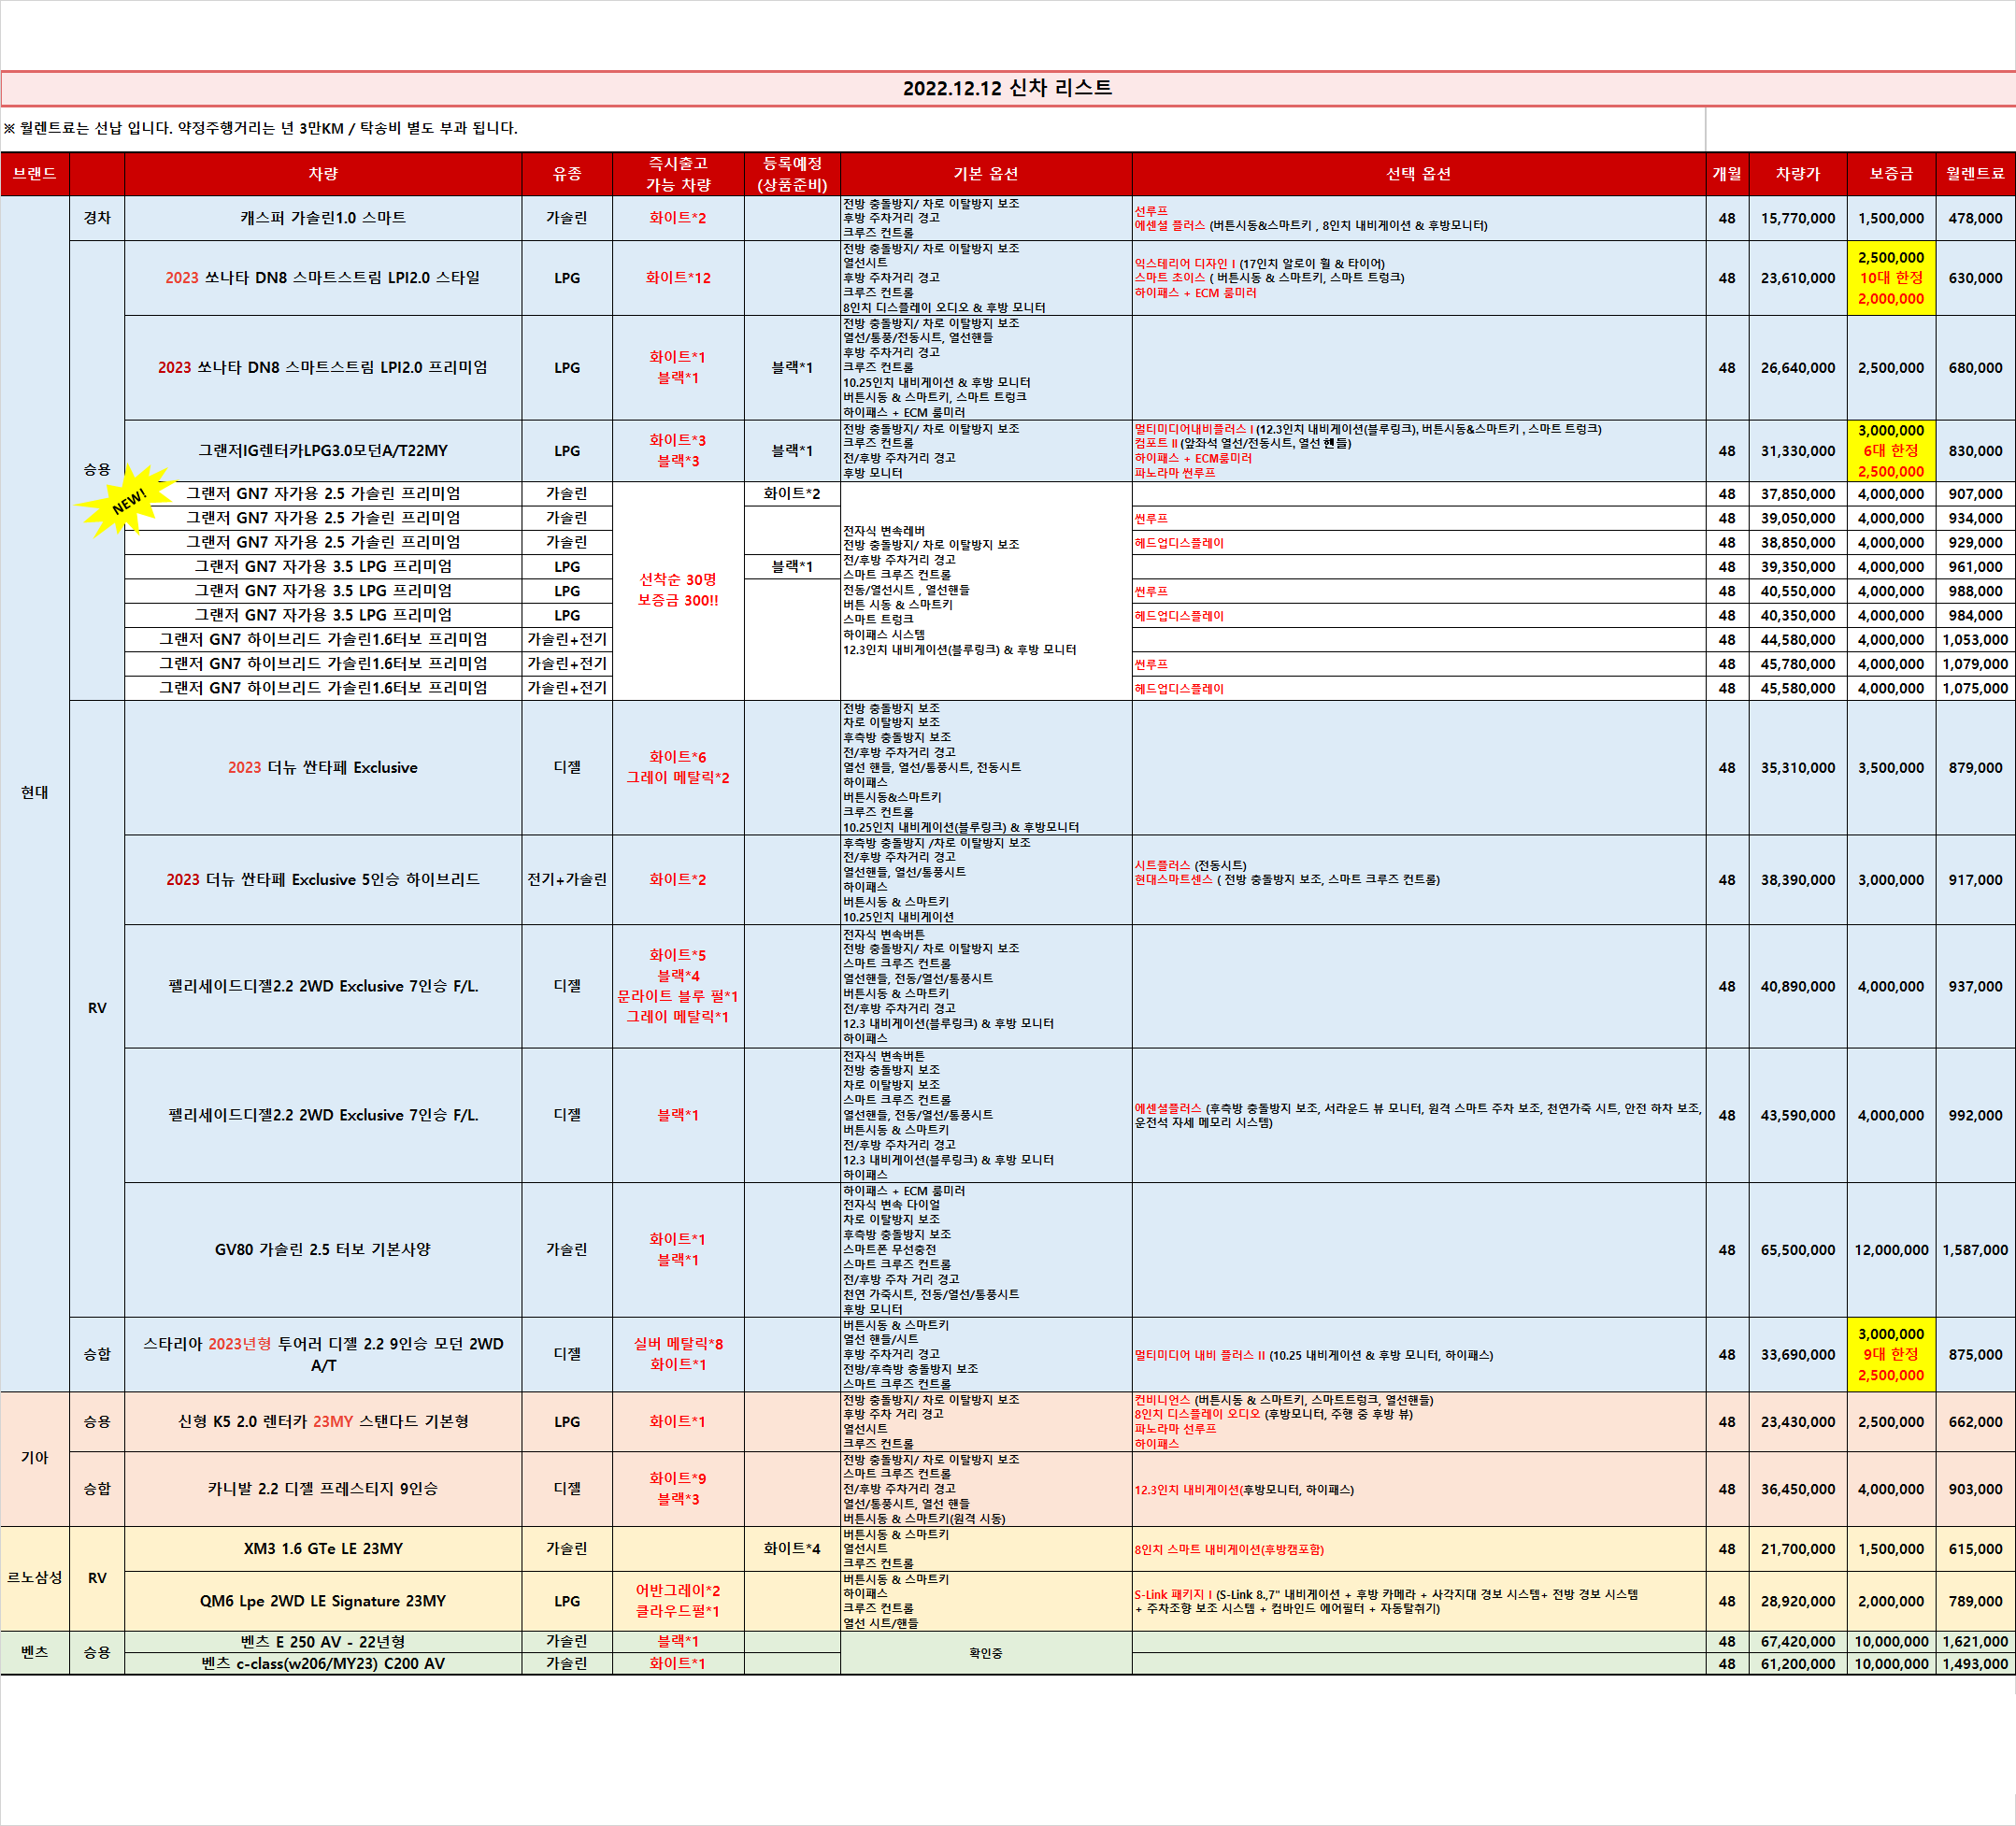Click the '그랜저IG렌터카LPG3.0모던A/T22MY' cell
2016x1826 pixels.
click(323, 451)
